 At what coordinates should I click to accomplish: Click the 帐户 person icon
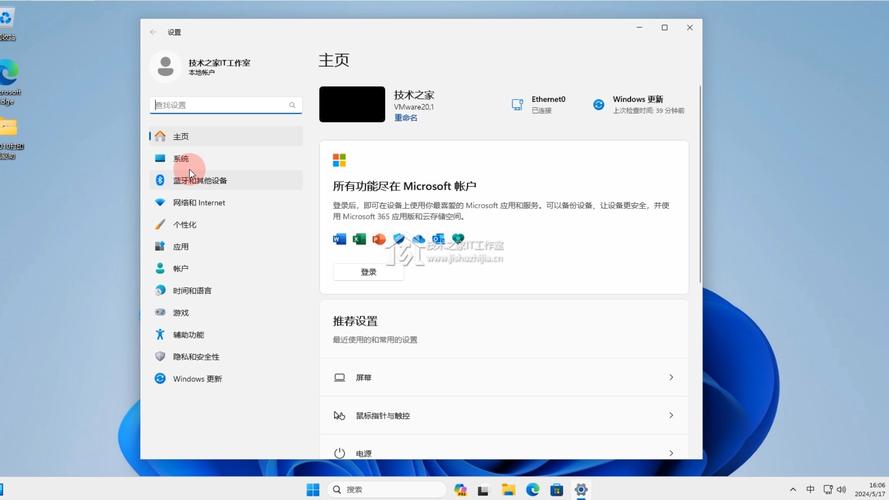click(160, 268)
